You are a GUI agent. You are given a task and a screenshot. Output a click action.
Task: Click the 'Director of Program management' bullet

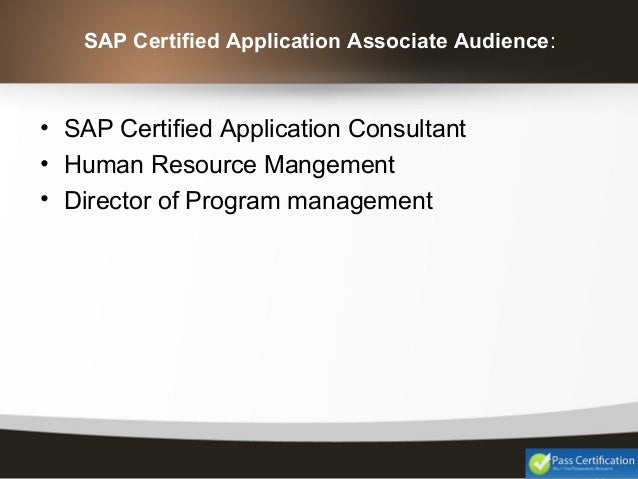click(248, 201)
